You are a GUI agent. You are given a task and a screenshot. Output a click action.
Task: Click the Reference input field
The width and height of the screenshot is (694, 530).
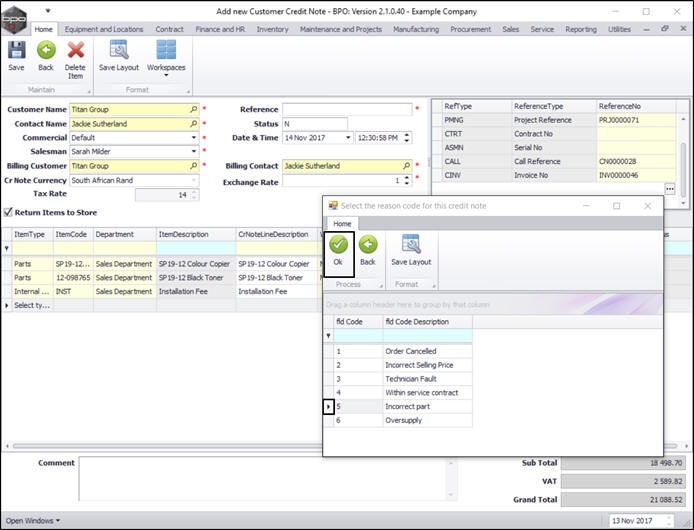(347, 109)
